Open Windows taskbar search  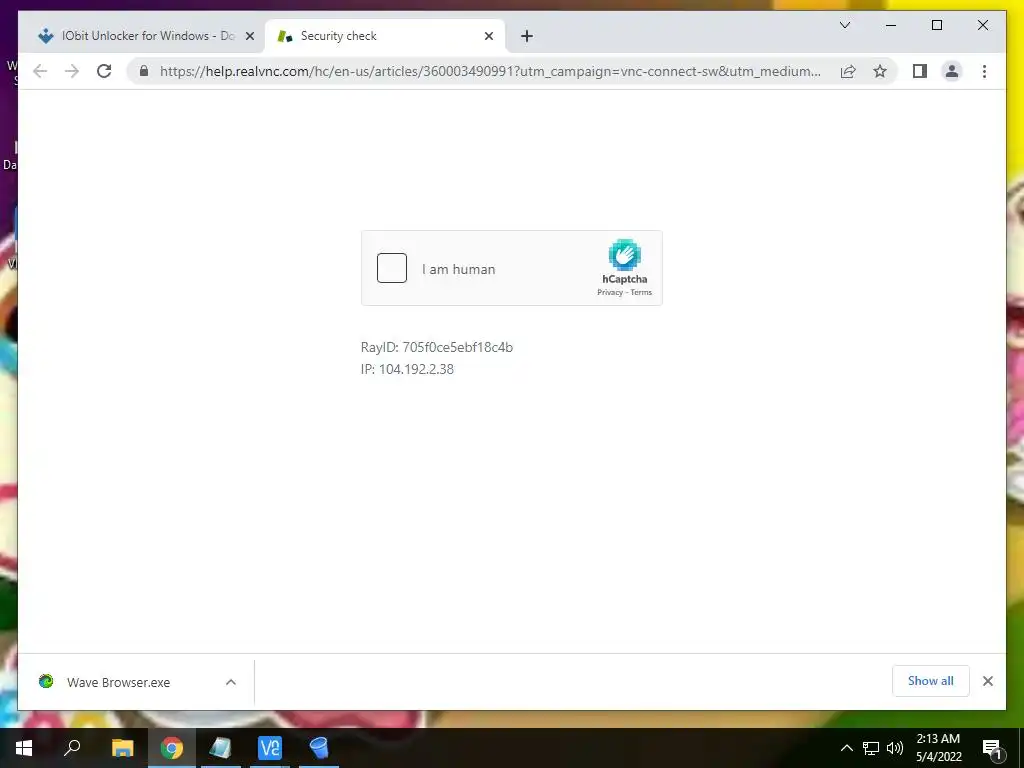tap(72, 748)
